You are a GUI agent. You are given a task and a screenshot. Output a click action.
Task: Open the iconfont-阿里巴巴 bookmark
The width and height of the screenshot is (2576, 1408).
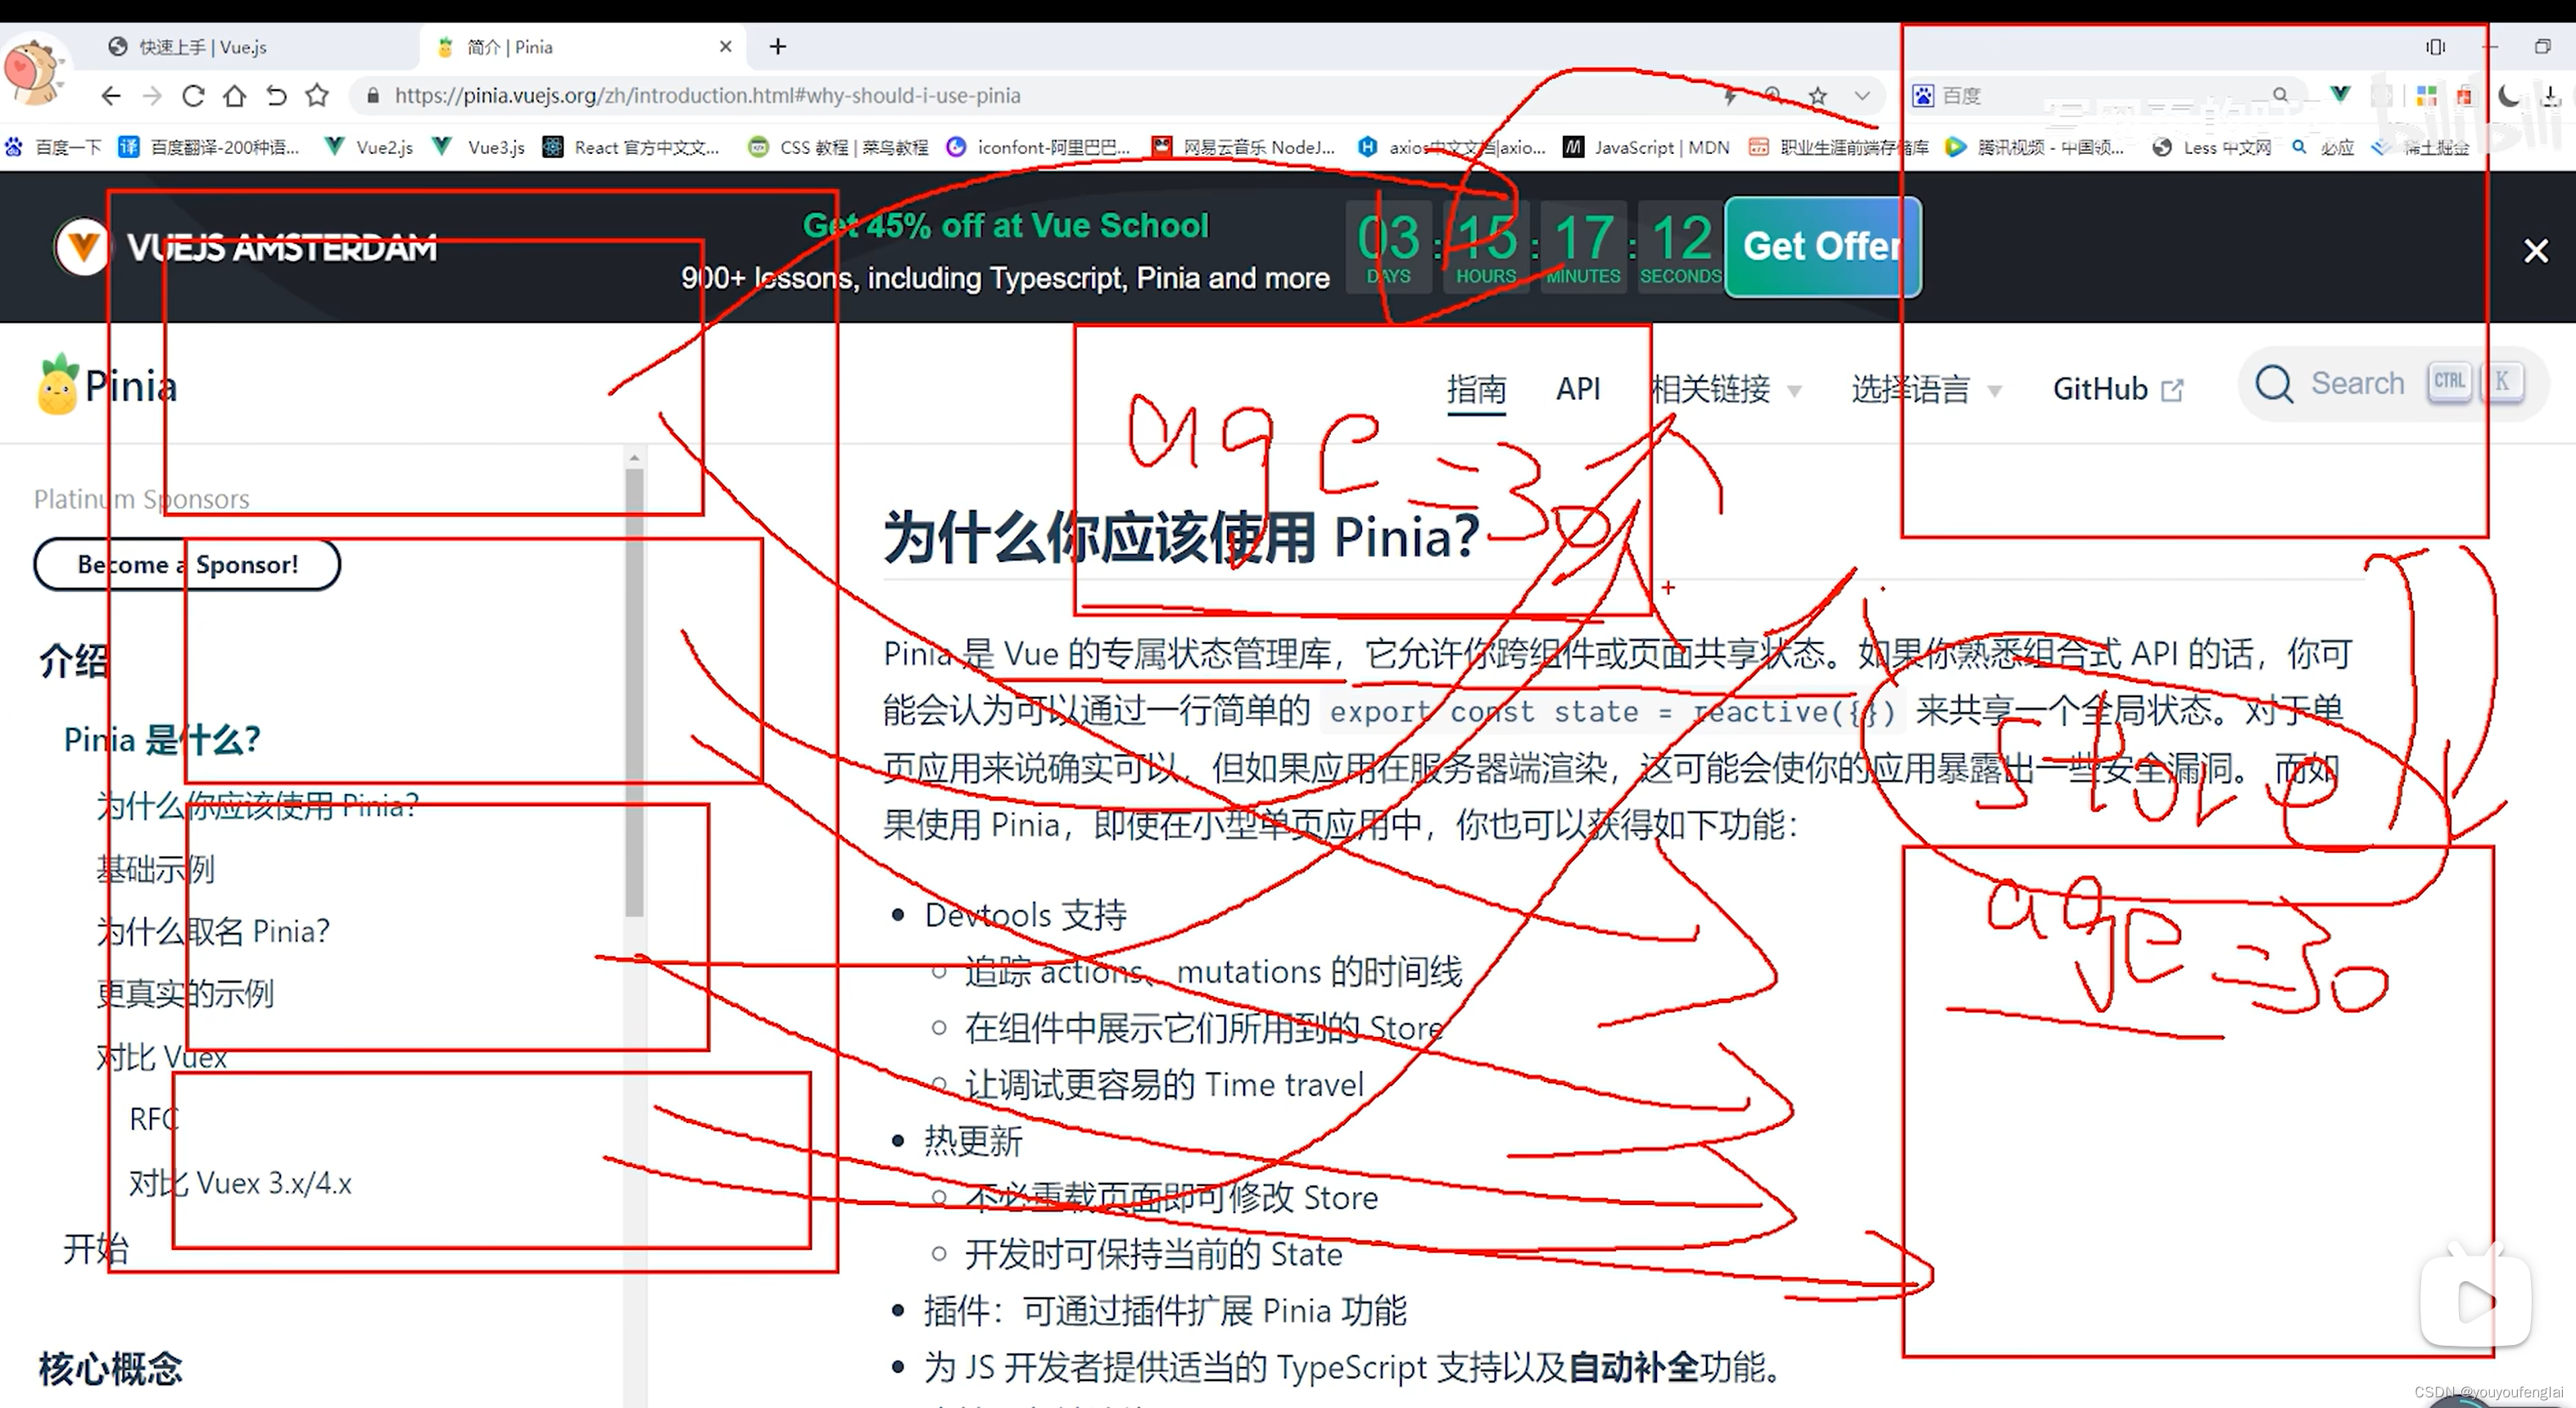click(x=1039, y=148)
